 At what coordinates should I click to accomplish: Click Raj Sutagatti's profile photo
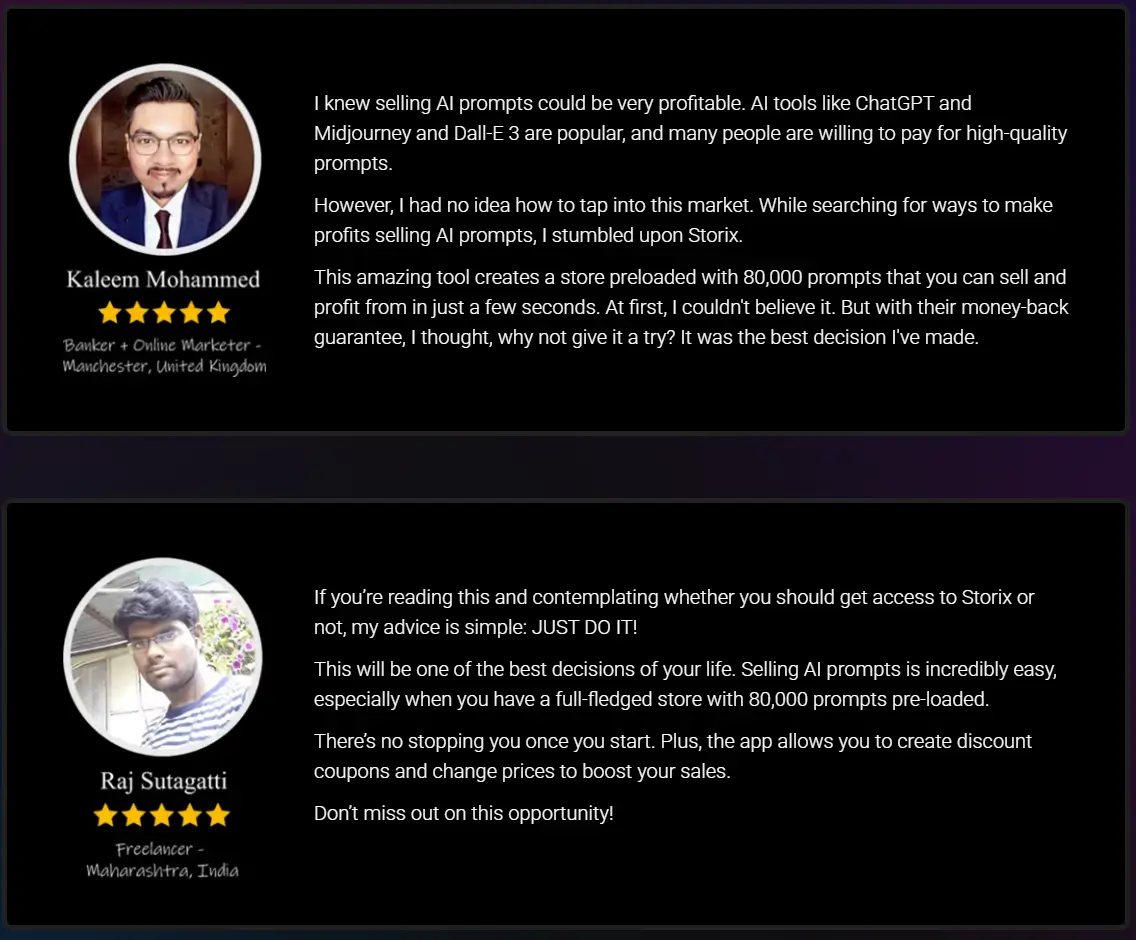click(x=163, y=657)
